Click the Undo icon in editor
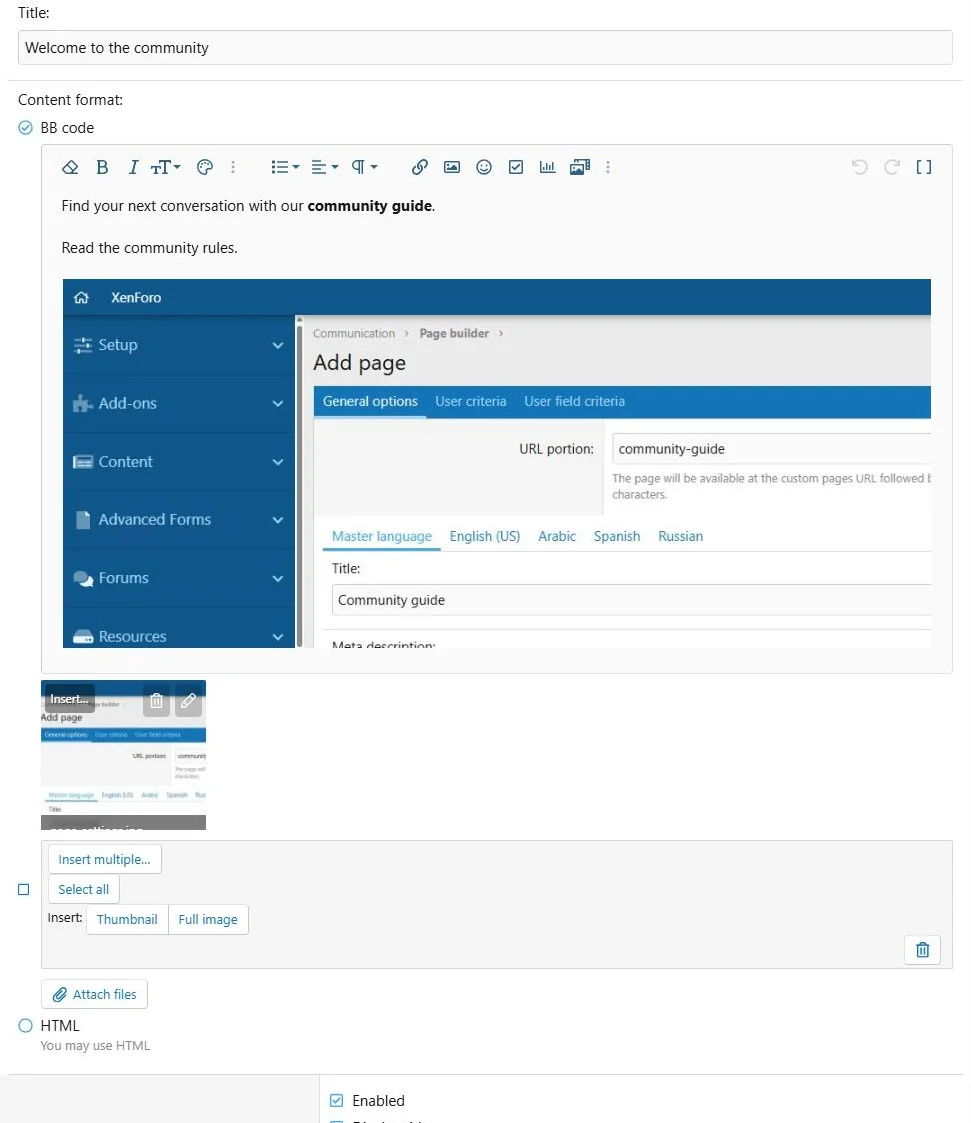Image resolution: width=971 pixels, height=1123 pixels. coord(860,167)
